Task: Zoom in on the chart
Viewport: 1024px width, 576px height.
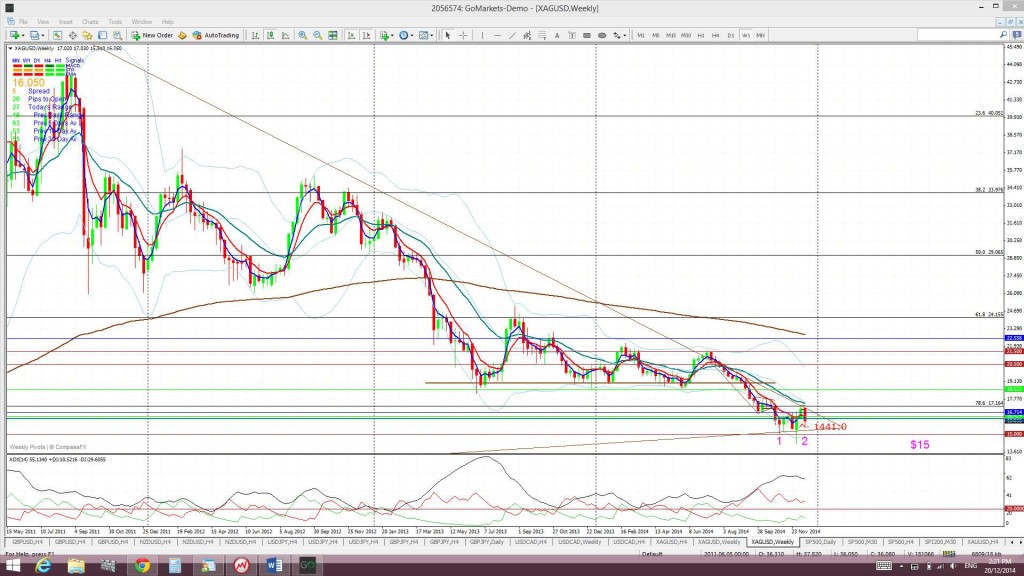Action: (x=303, y=35)
